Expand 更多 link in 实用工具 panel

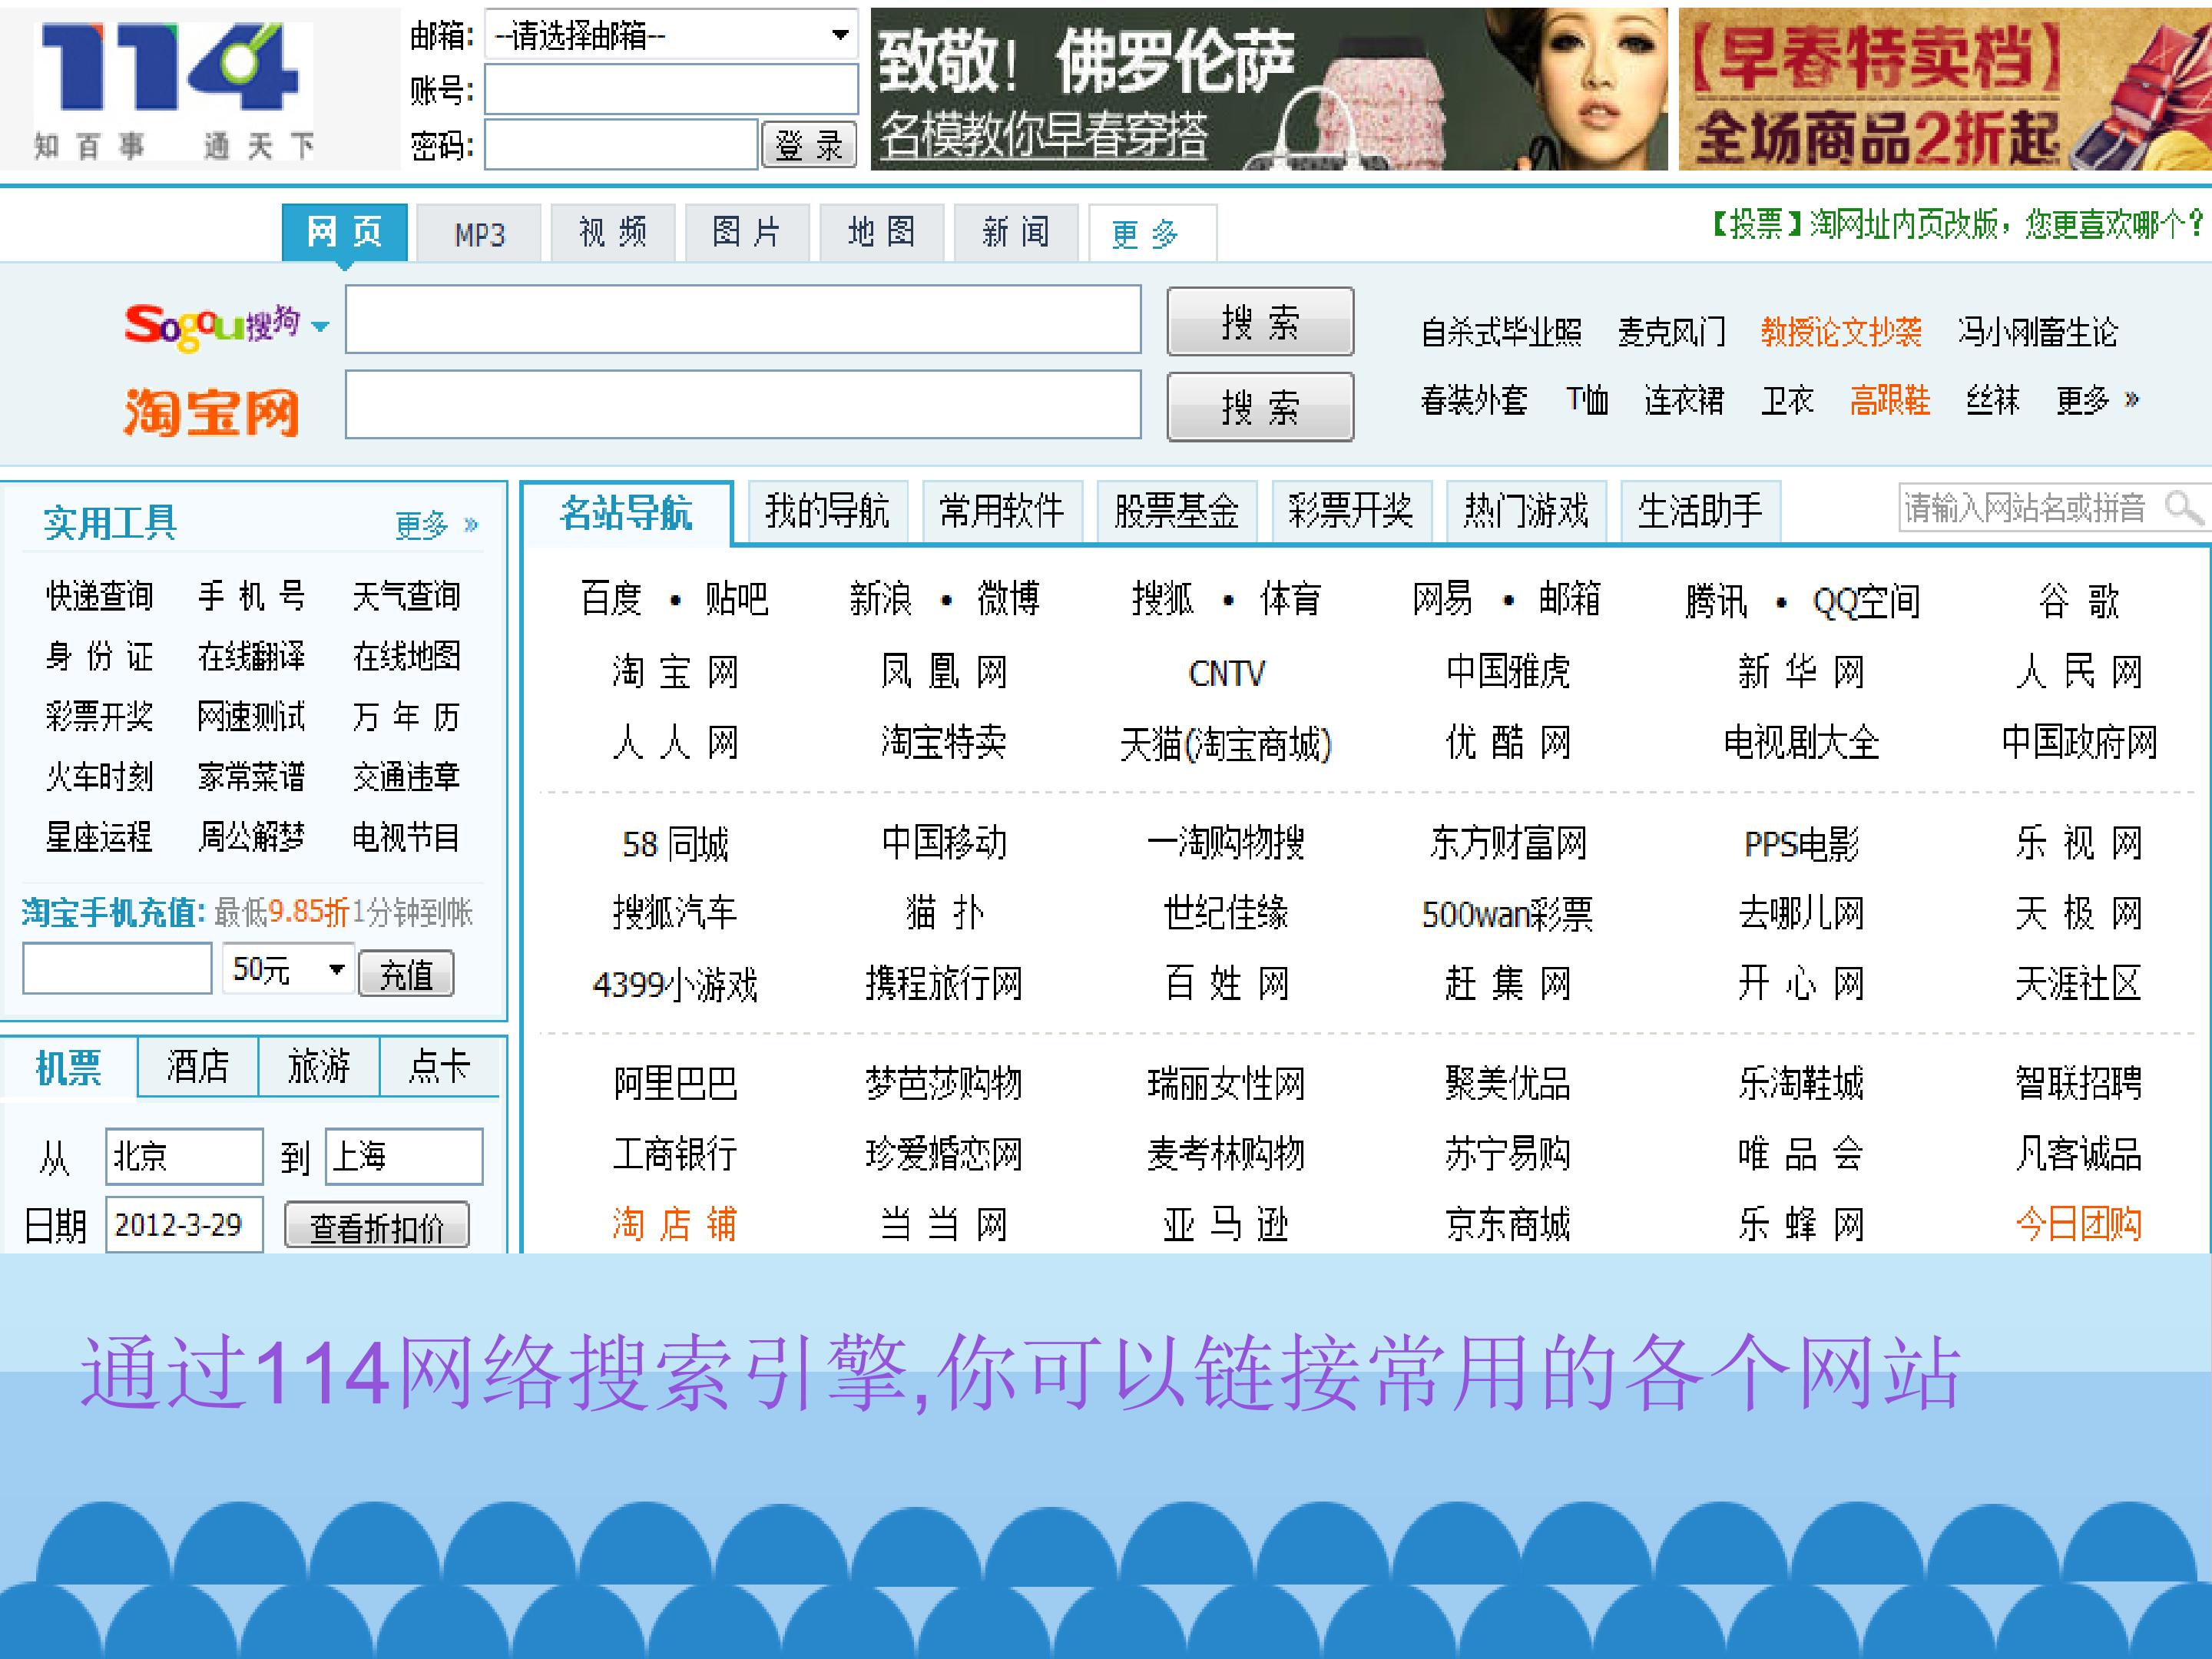coord(437,524)
